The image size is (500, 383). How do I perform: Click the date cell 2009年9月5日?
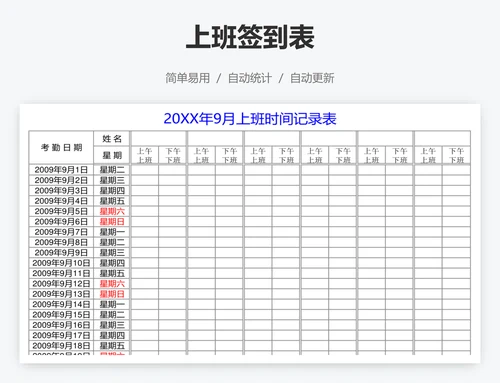[x=61, y=211]
